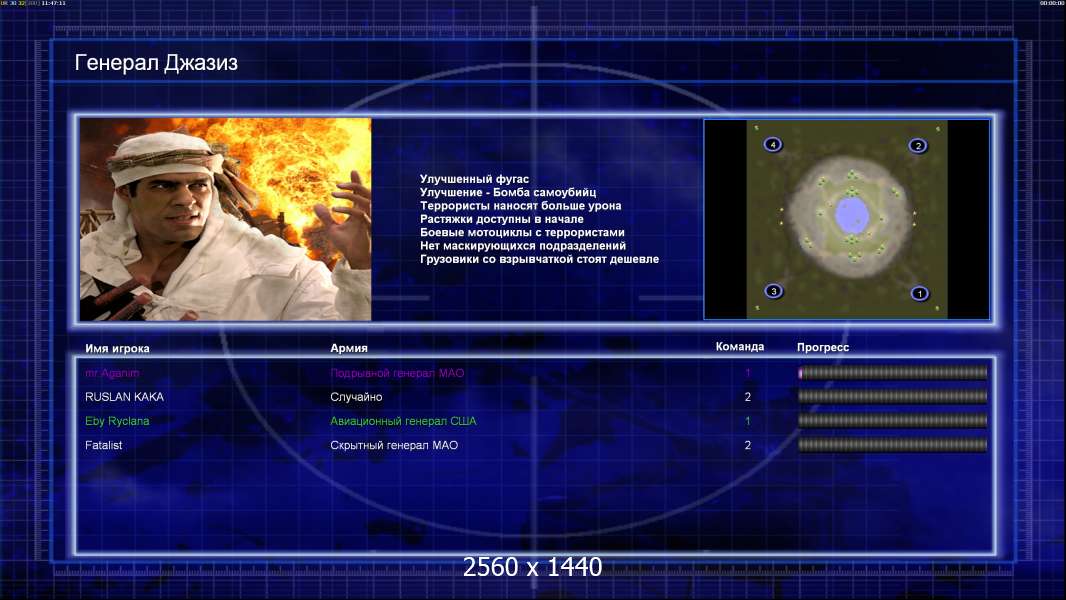Screen dimensions: 1066x600
Task: Click the line 'Улучшение - Бомба самоубийц'
Action: tap(508, 192)
